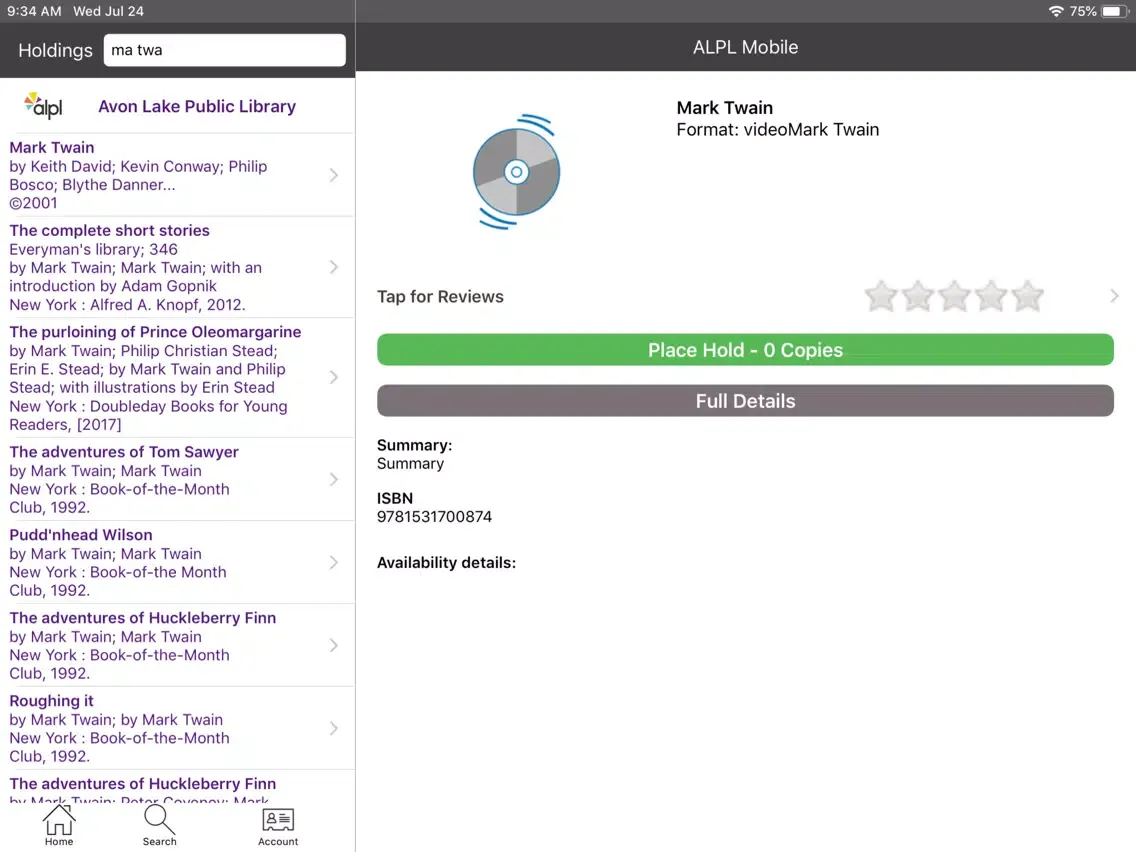1136x852 pixels.
Task: Expand the Tap for Reviews chevron
Action: [1114, 296]
